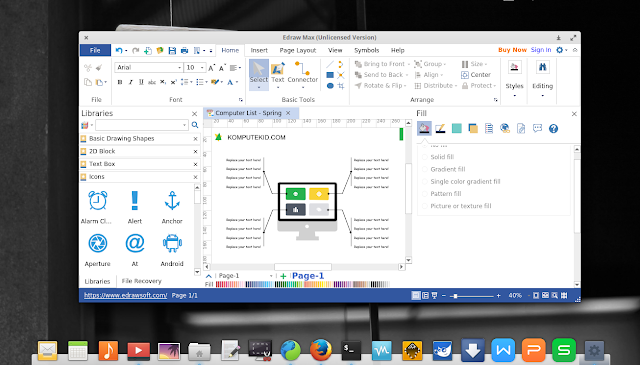Open the File menu

pyautogui.click(x=95, y=50)
